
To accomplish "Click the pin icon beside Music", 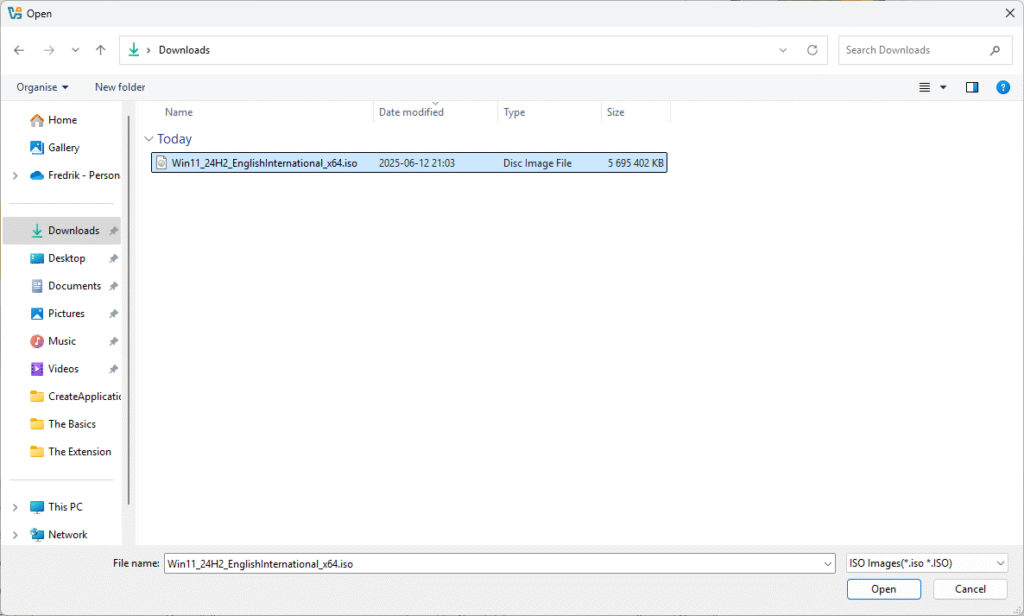I will (x=114, y=342).
